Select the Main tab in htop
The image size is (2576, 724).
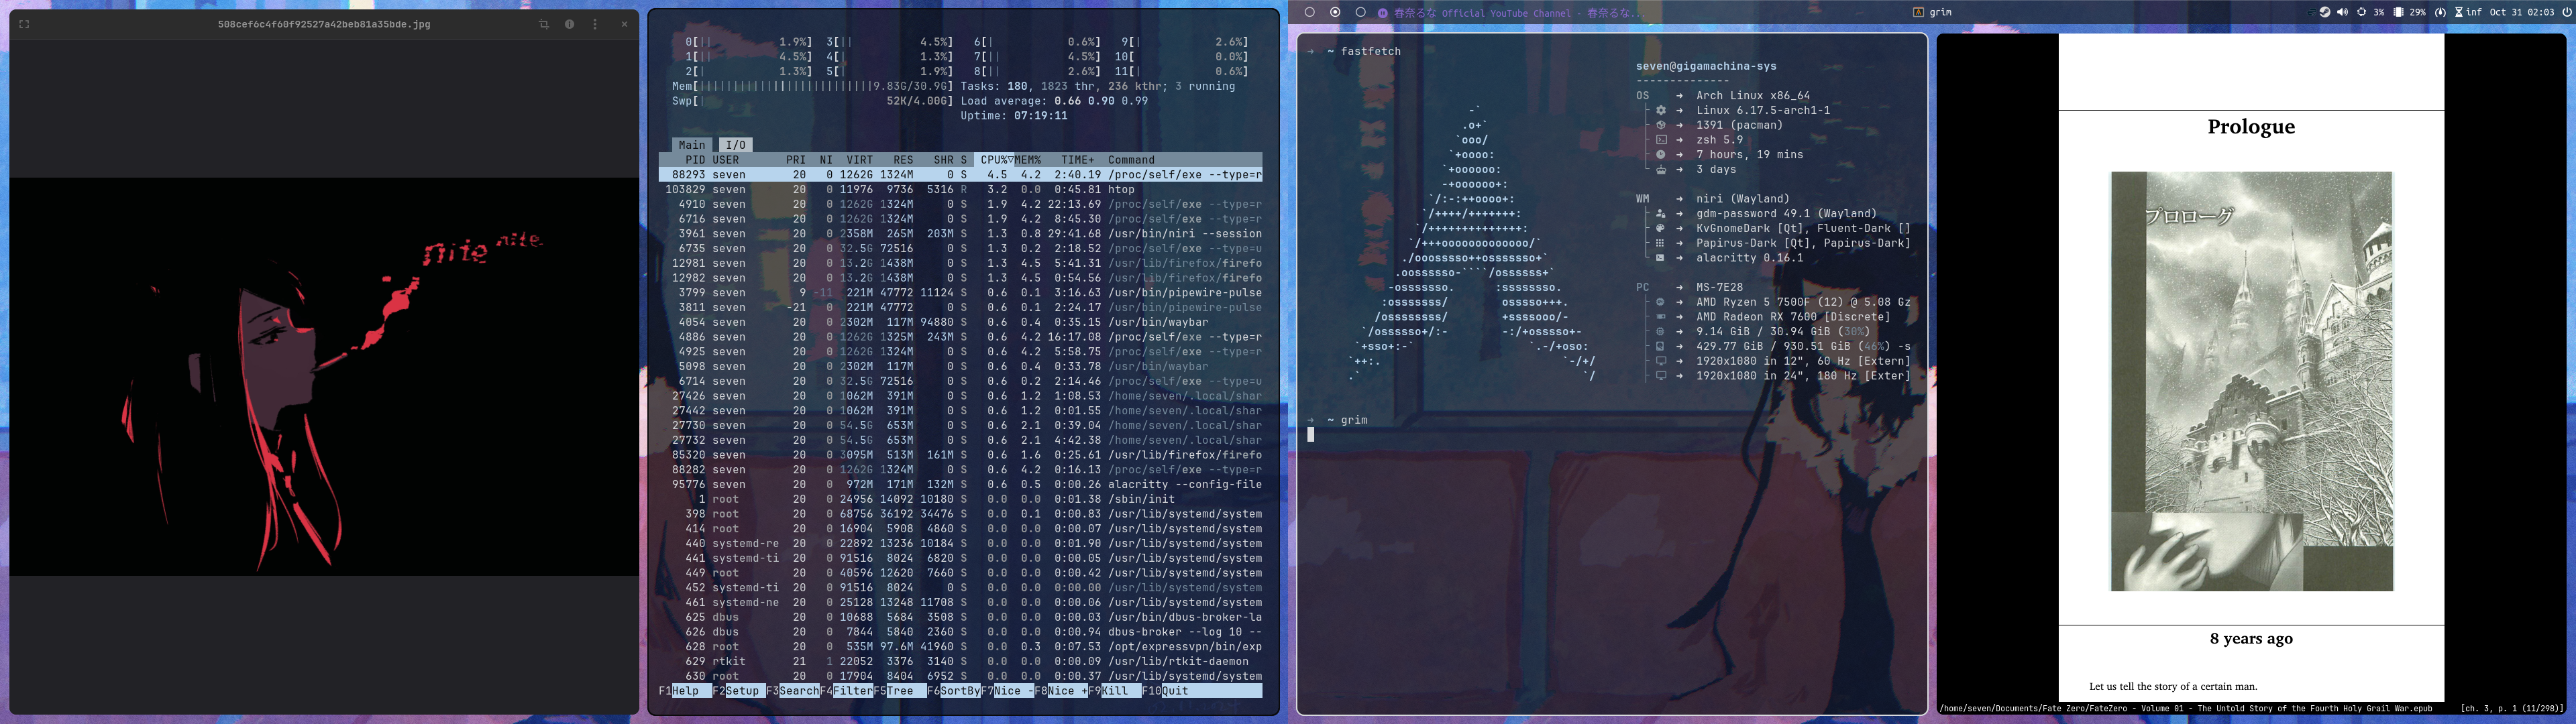click(691, 145)
